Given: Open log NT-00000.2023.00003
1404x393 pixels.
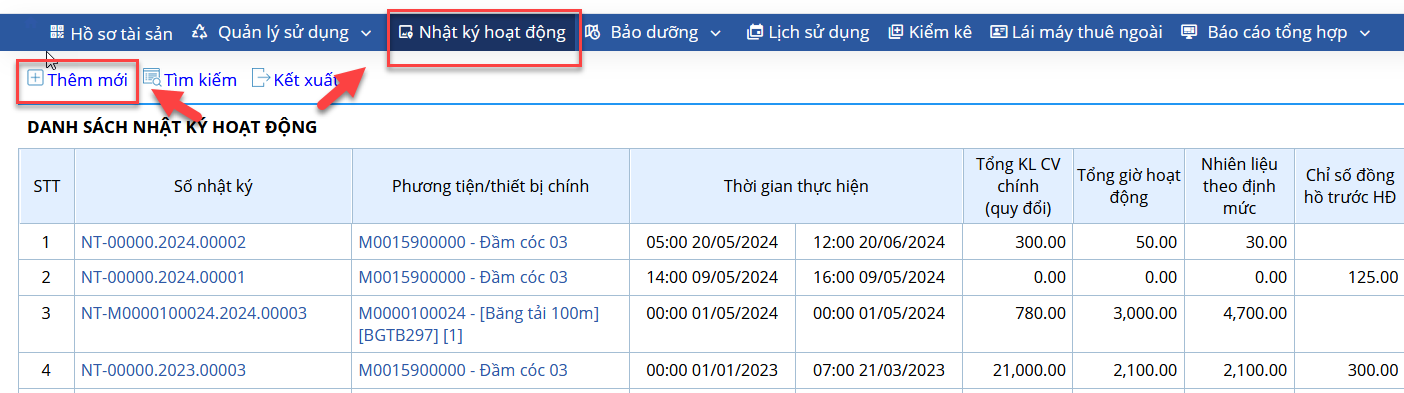Looking at the screenshot, I should pos(163,370).
